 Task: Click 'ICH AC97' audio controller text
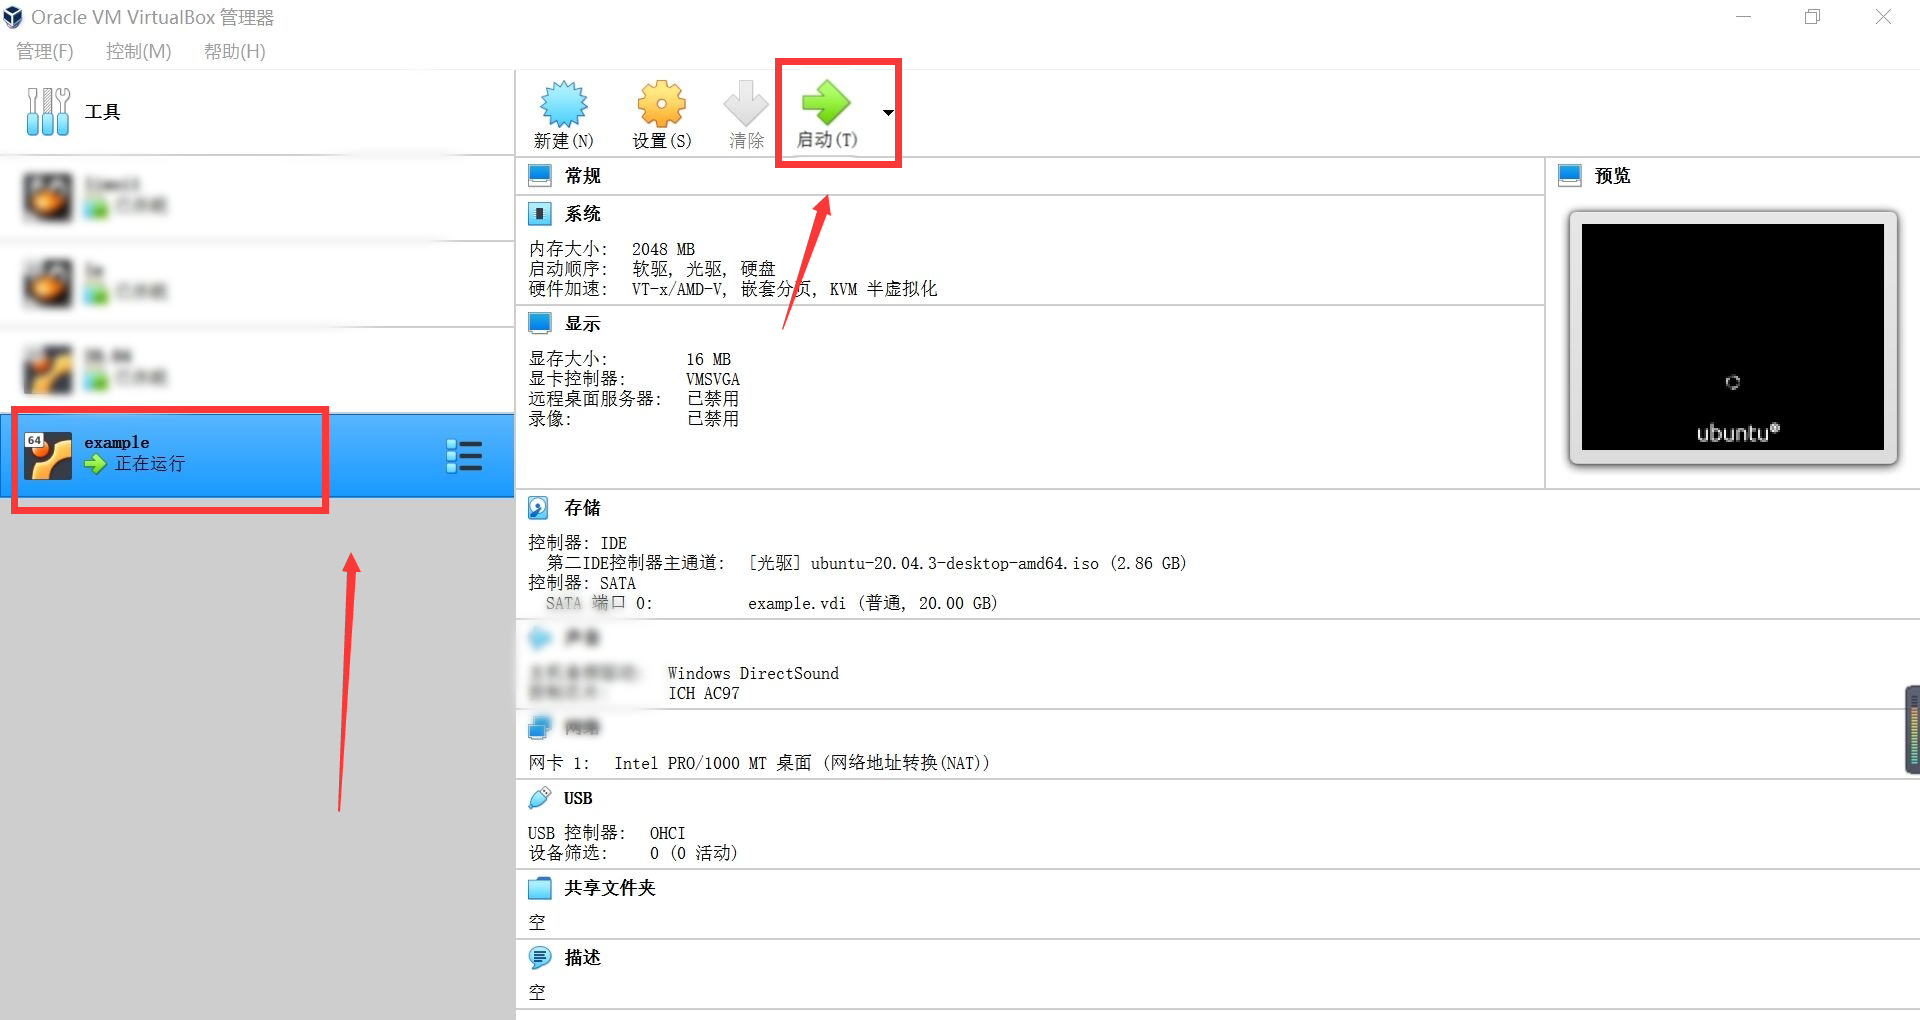(704, 693)
